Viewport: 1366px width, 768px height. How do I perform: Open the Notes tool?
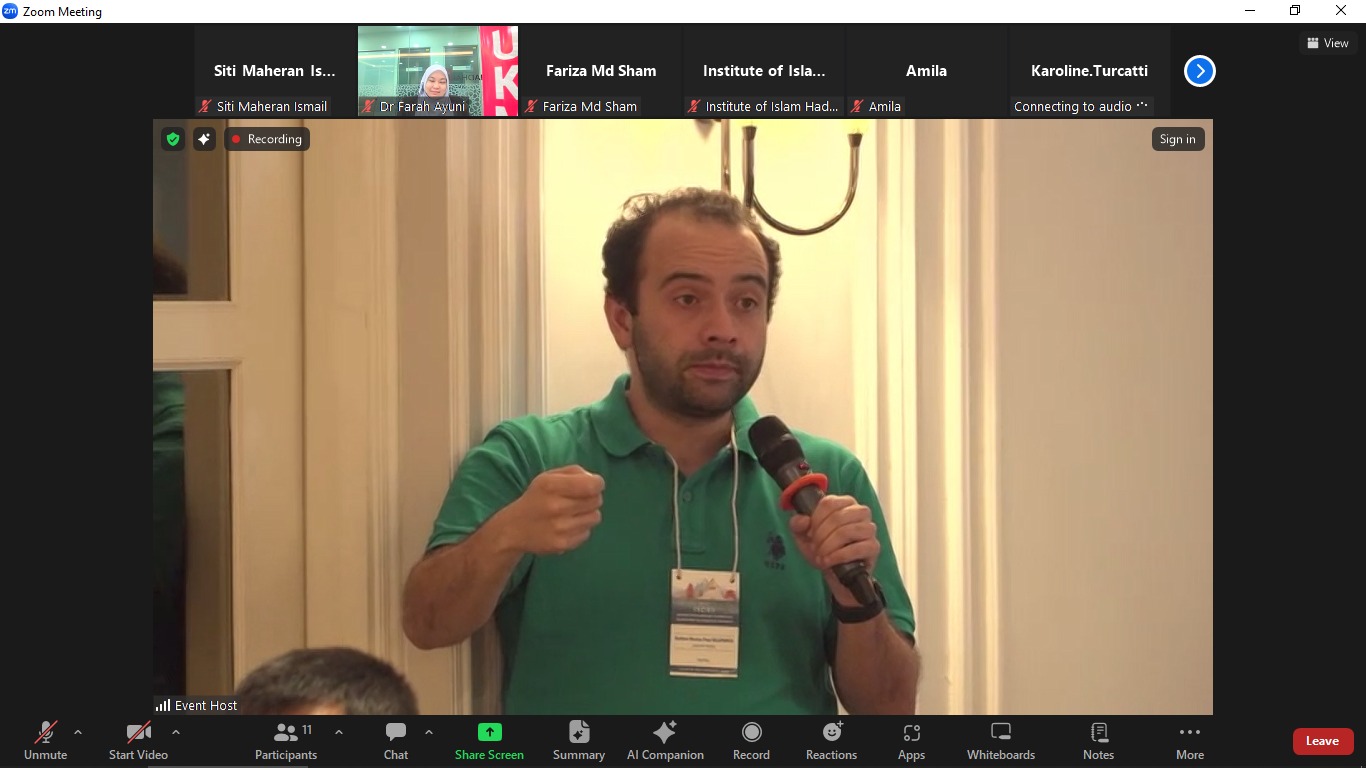pyautogui.click(x=1098, y=741)
